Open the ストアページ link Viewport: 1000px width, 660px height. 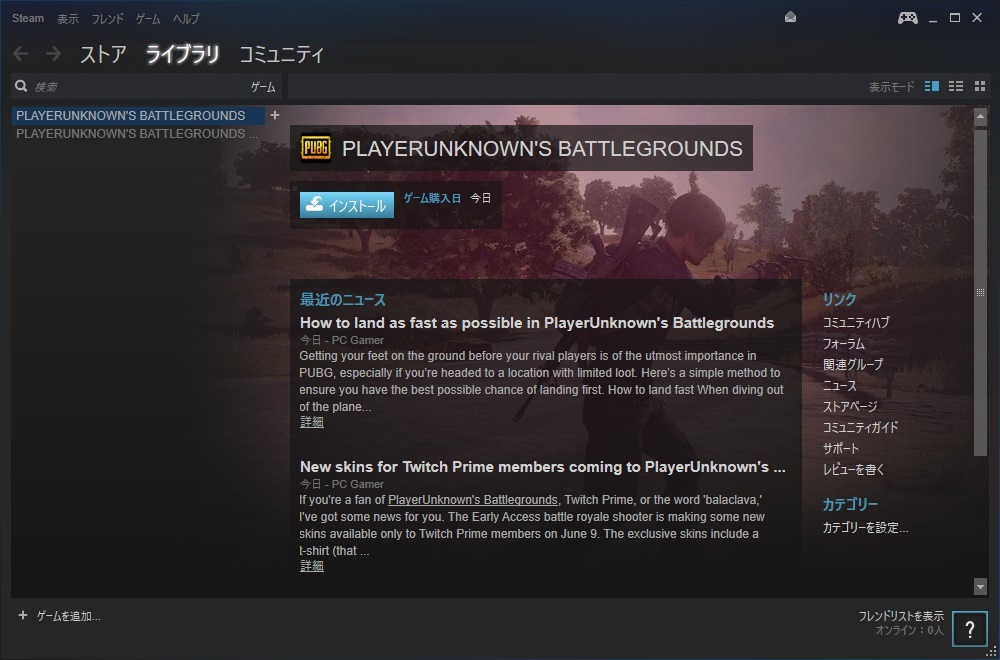850,407
